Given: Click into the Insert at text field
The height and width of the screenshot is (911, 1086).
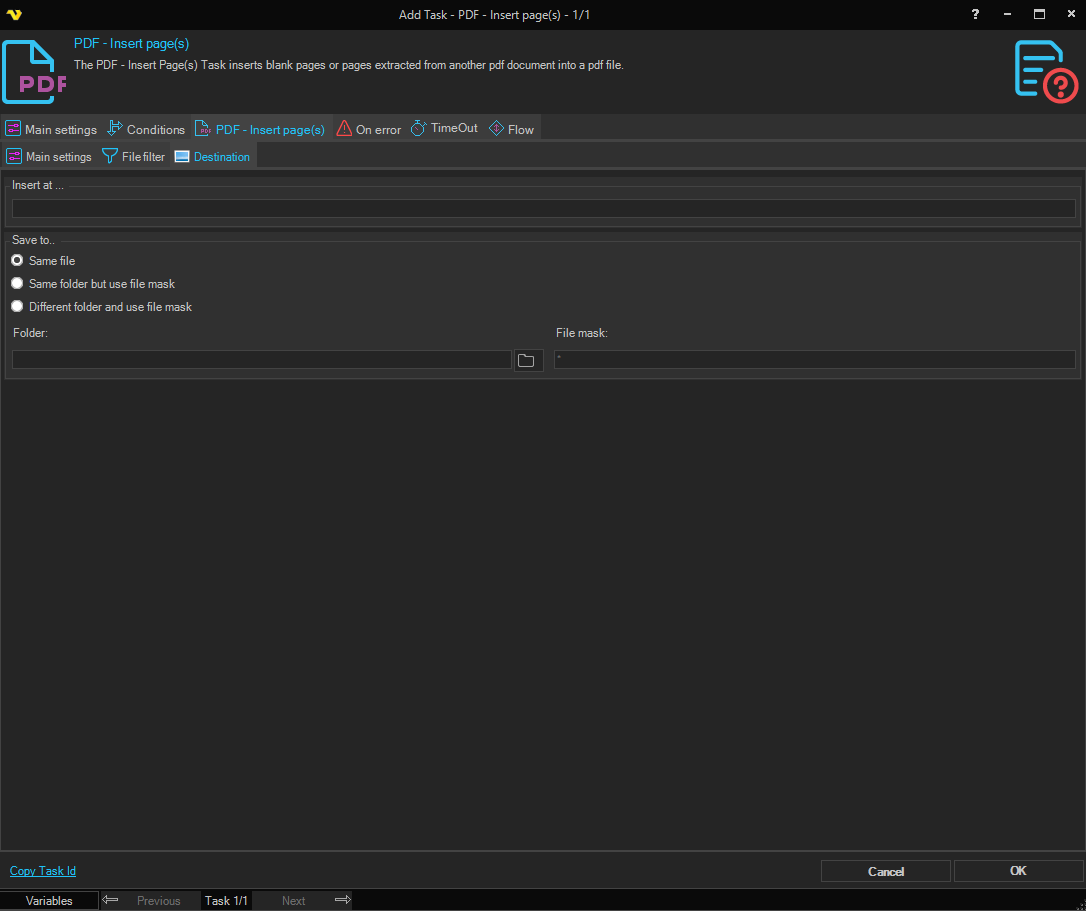Looking at the screenshot, I should pyautogui.click(x=543, y=209).
